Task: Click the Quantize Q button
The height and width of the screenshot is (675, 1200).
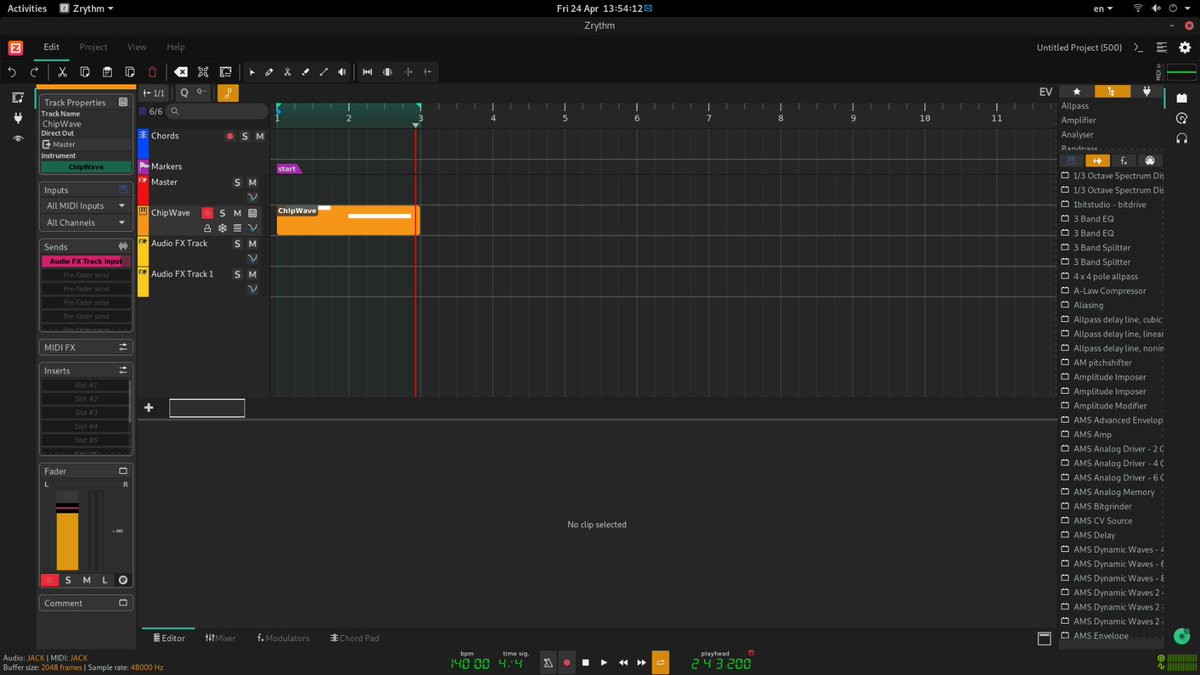Action: pos(184,93)
